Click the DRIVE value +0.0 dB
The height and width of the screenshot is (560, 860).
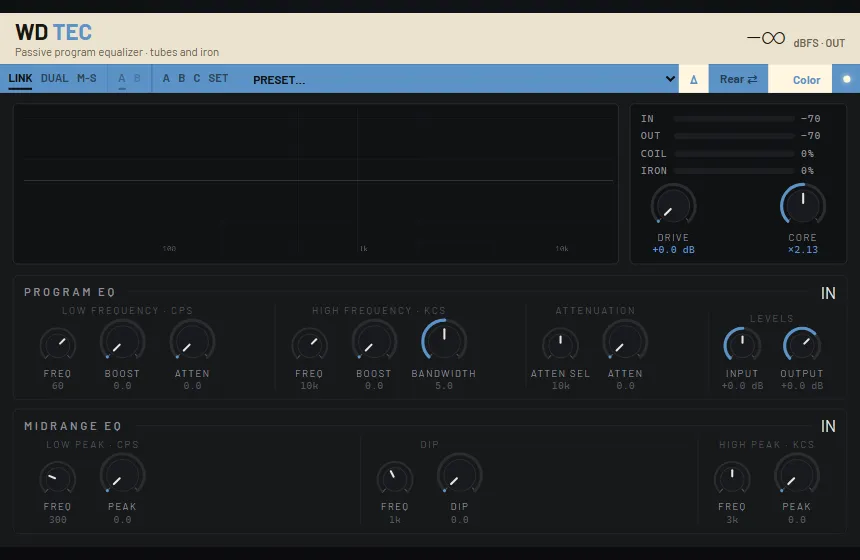point(673,250)
